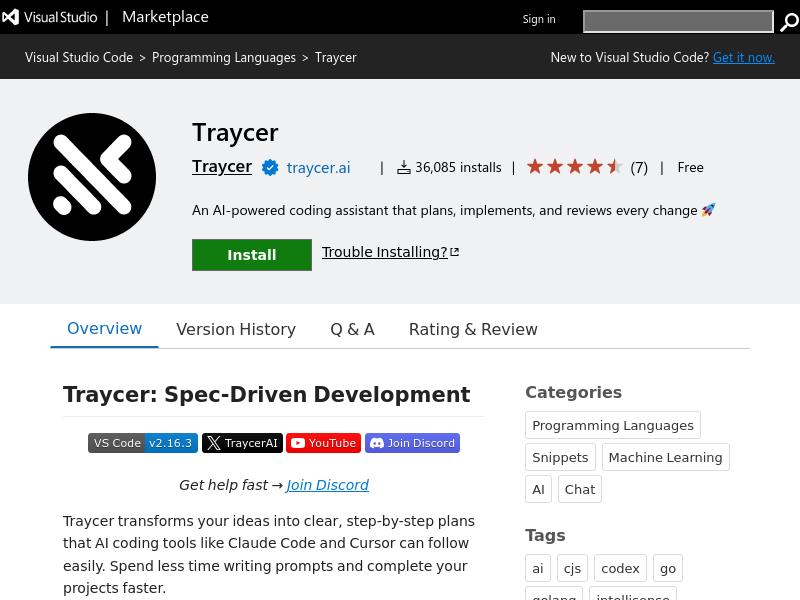This screenshot has width=800, height=600.
Task: Click the Join Discord badge
Action: pyautogui.click(x=412, y=443)
